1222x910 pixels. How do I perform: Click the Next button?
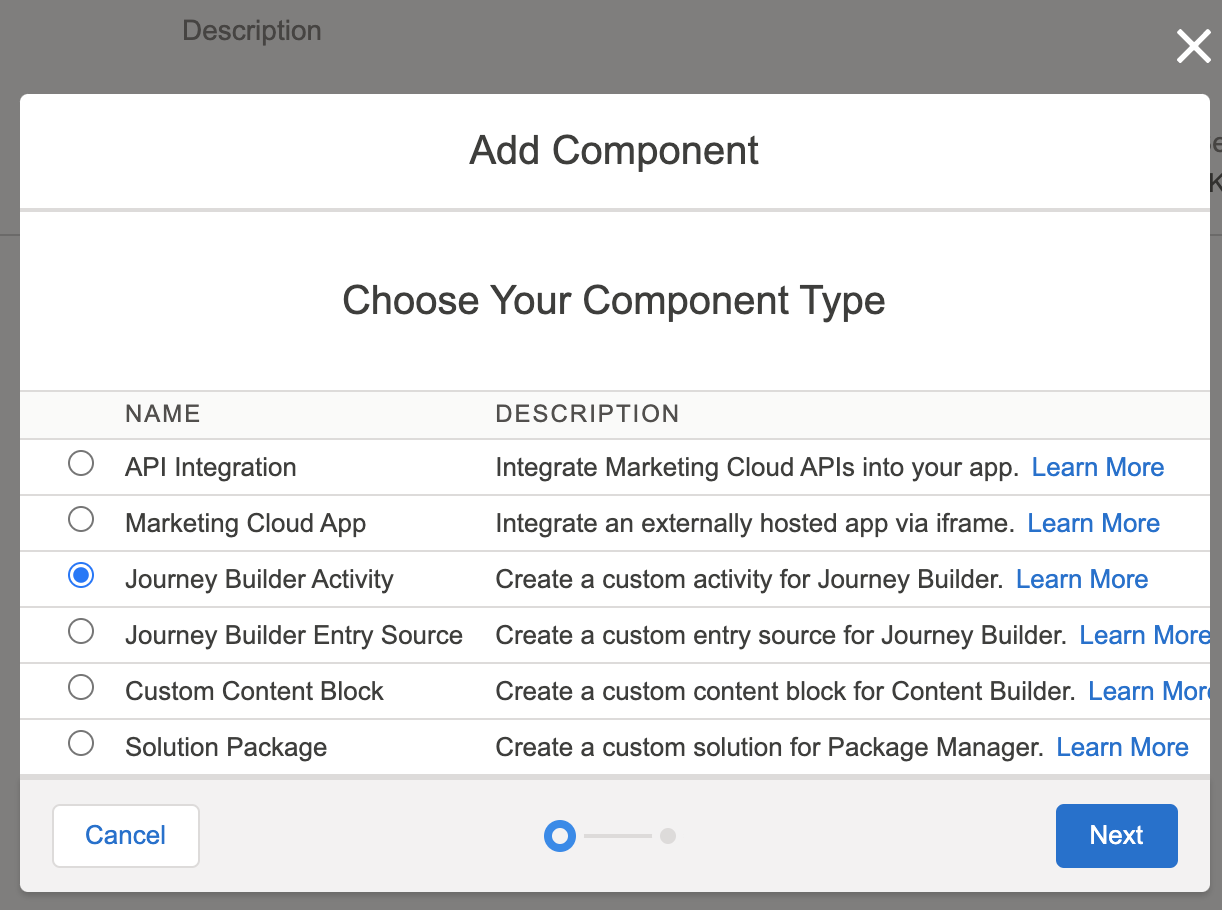pyautogui.click(x=1116, y=835)
